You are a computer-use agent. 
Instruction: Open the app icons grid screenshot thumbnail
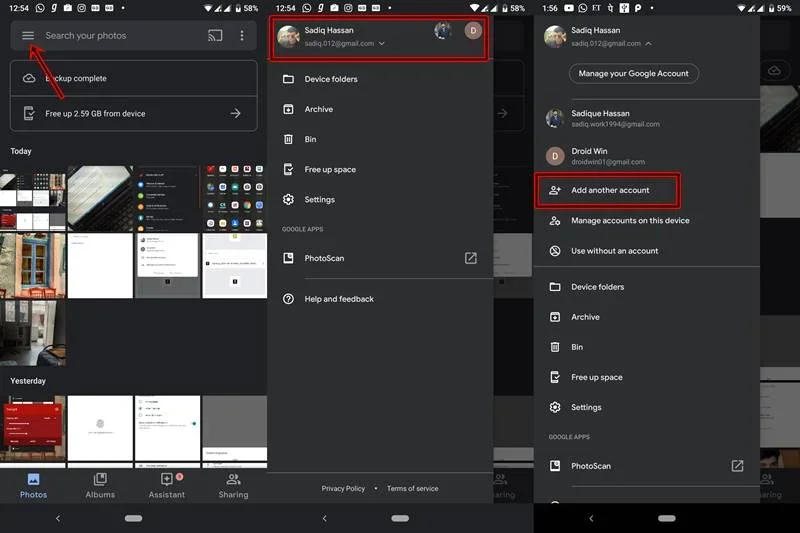coord(235,198)
